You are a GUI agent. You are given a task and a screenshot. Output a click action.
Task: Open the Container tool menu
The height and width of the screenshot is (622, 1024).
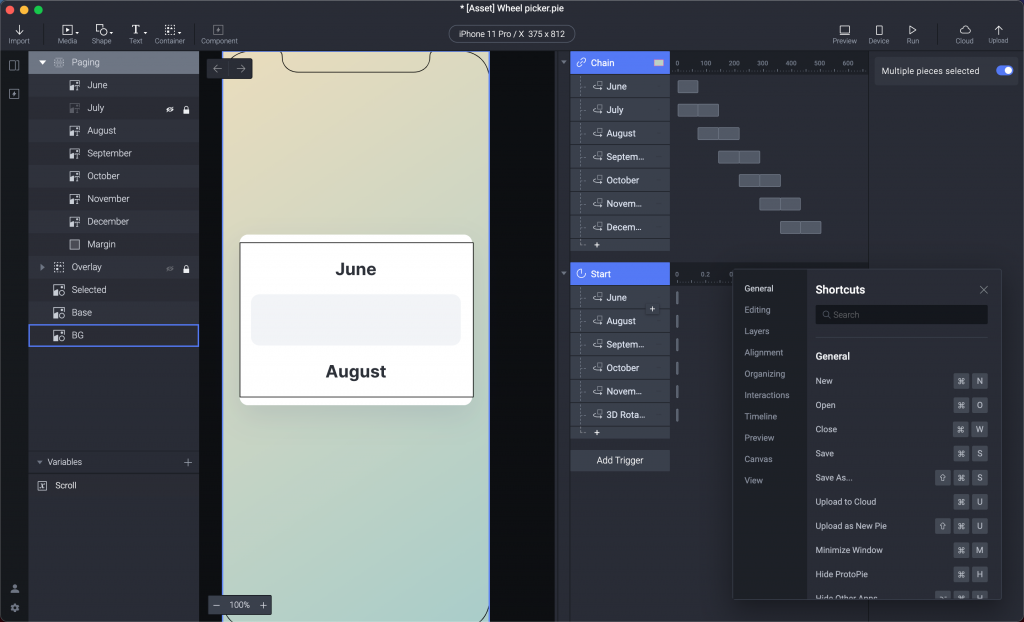click(x=170, y=34)
